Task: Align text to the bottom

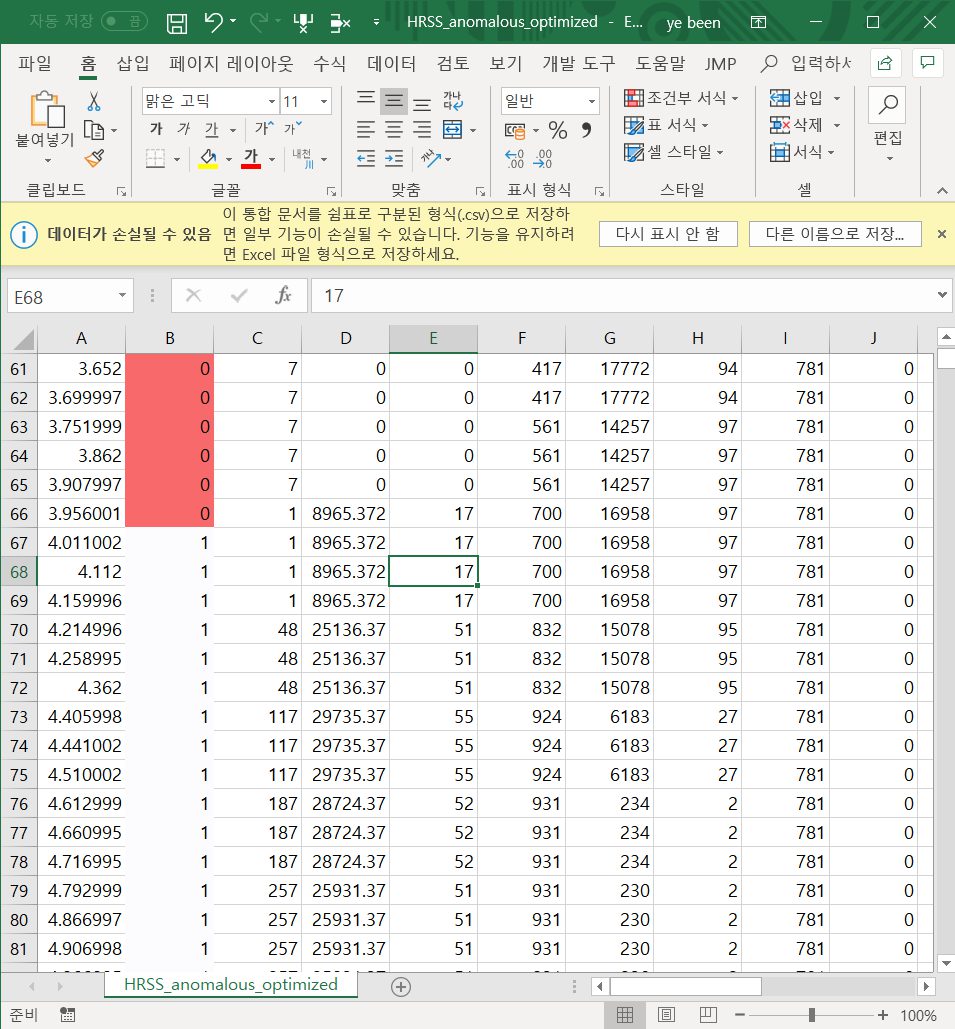Action: pyautogui.click(x=422, y=102)
